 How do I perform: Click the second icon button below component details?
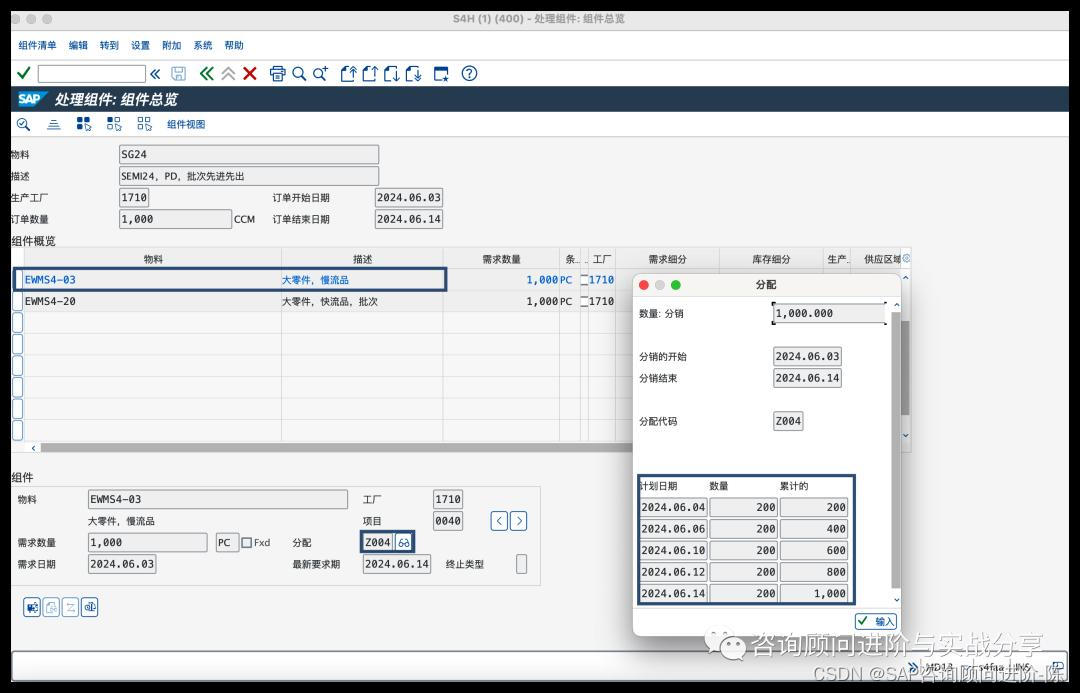(x=51, y=607)
